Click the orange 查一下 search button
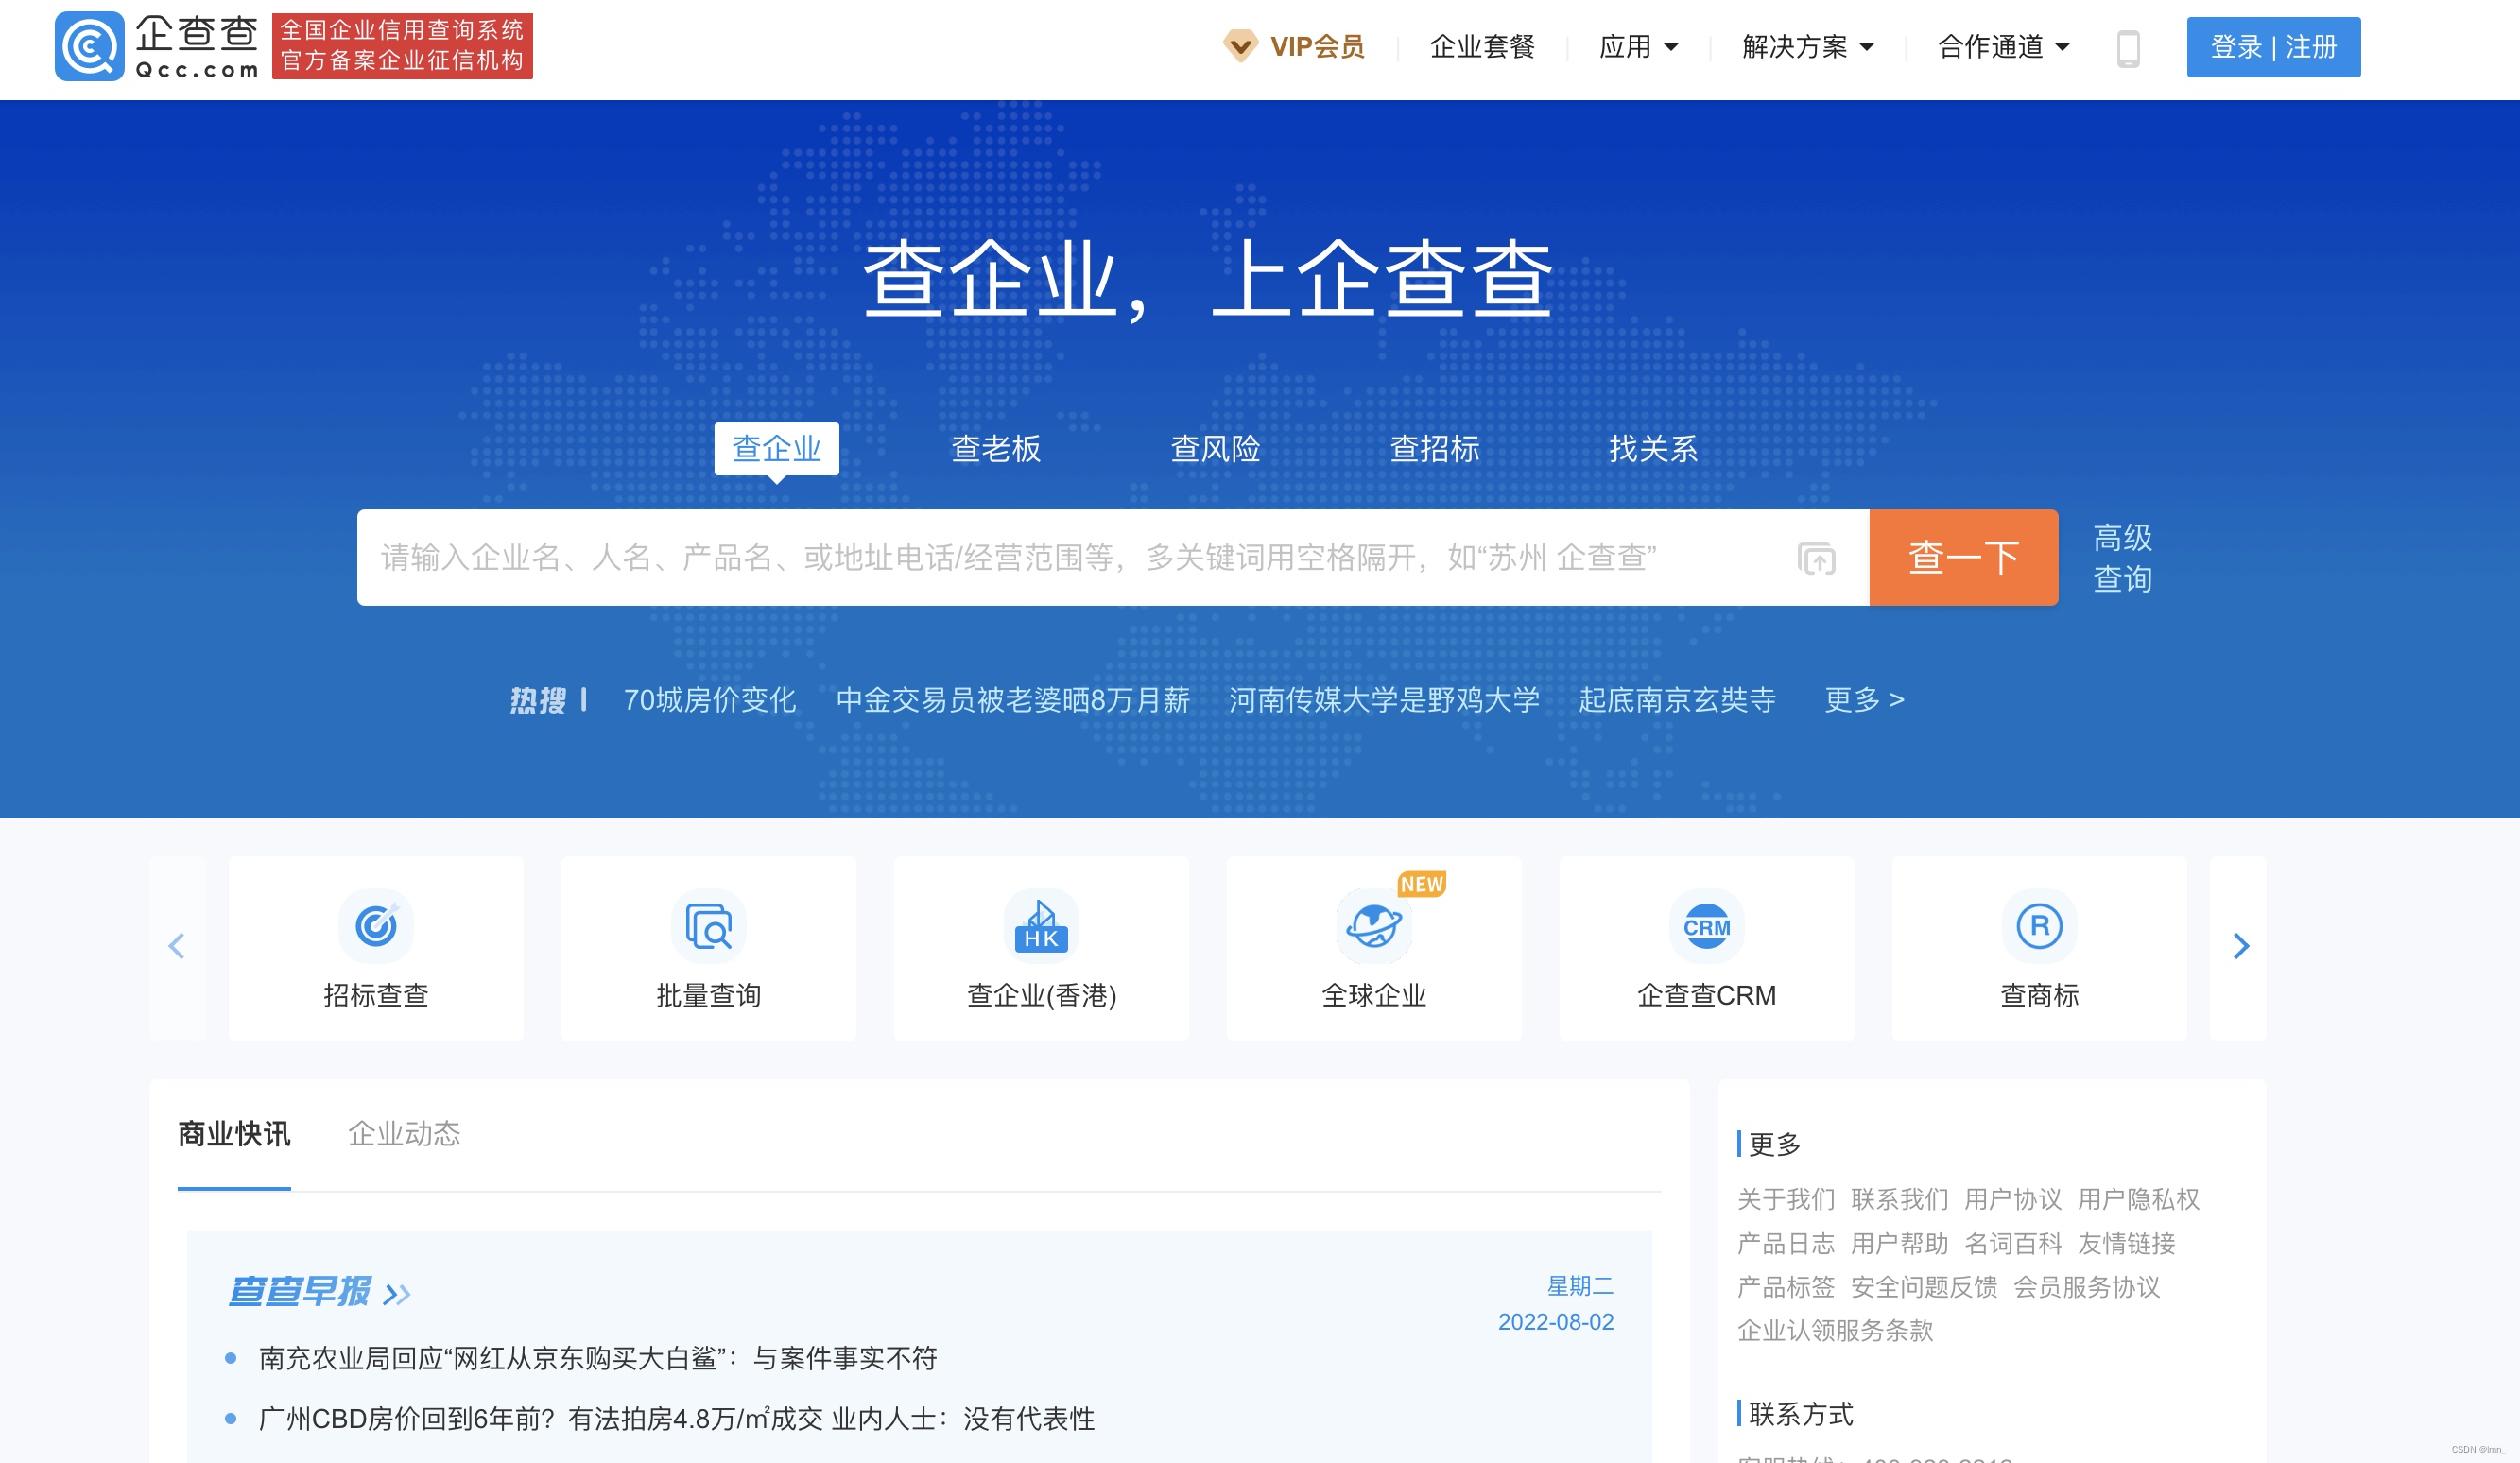This screenshot has height=1463, width=2520. (x=1962, y=558)
